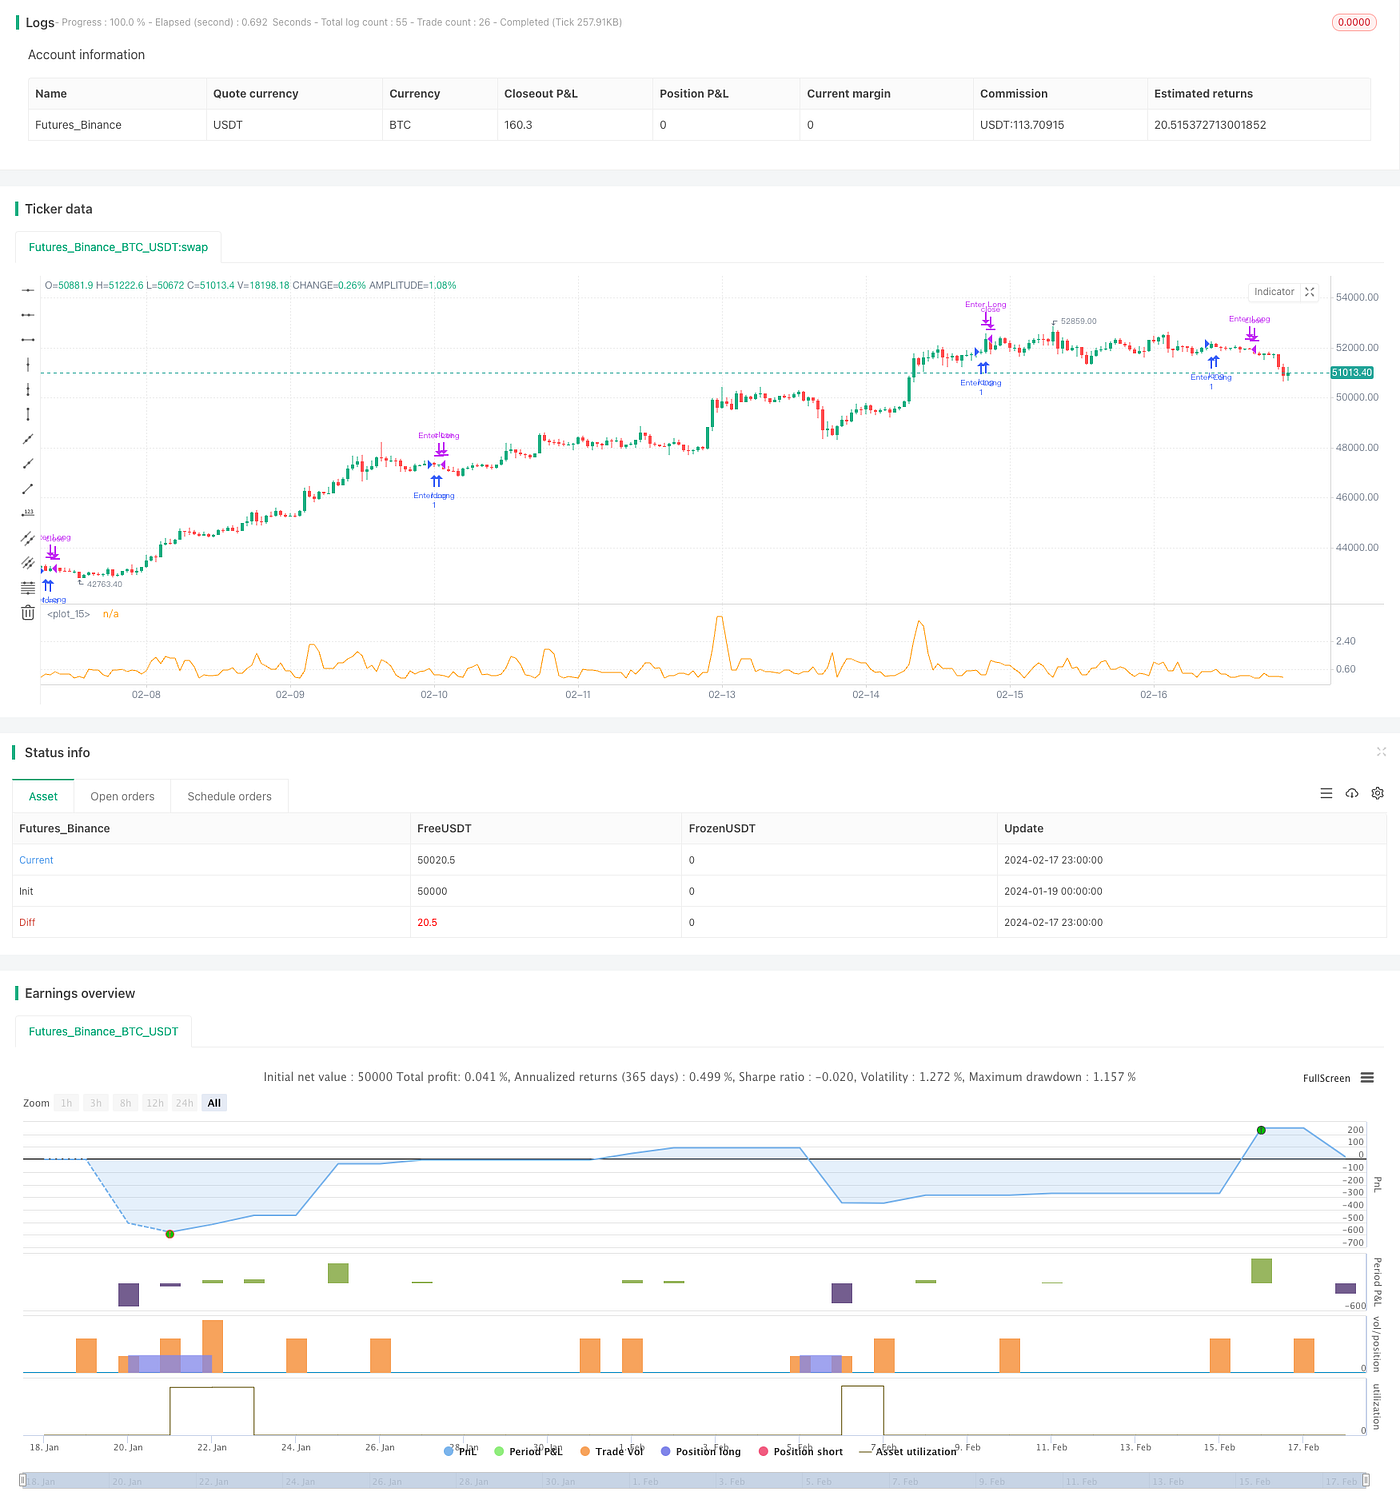Select the vertical ray line tool

point(28,389)
